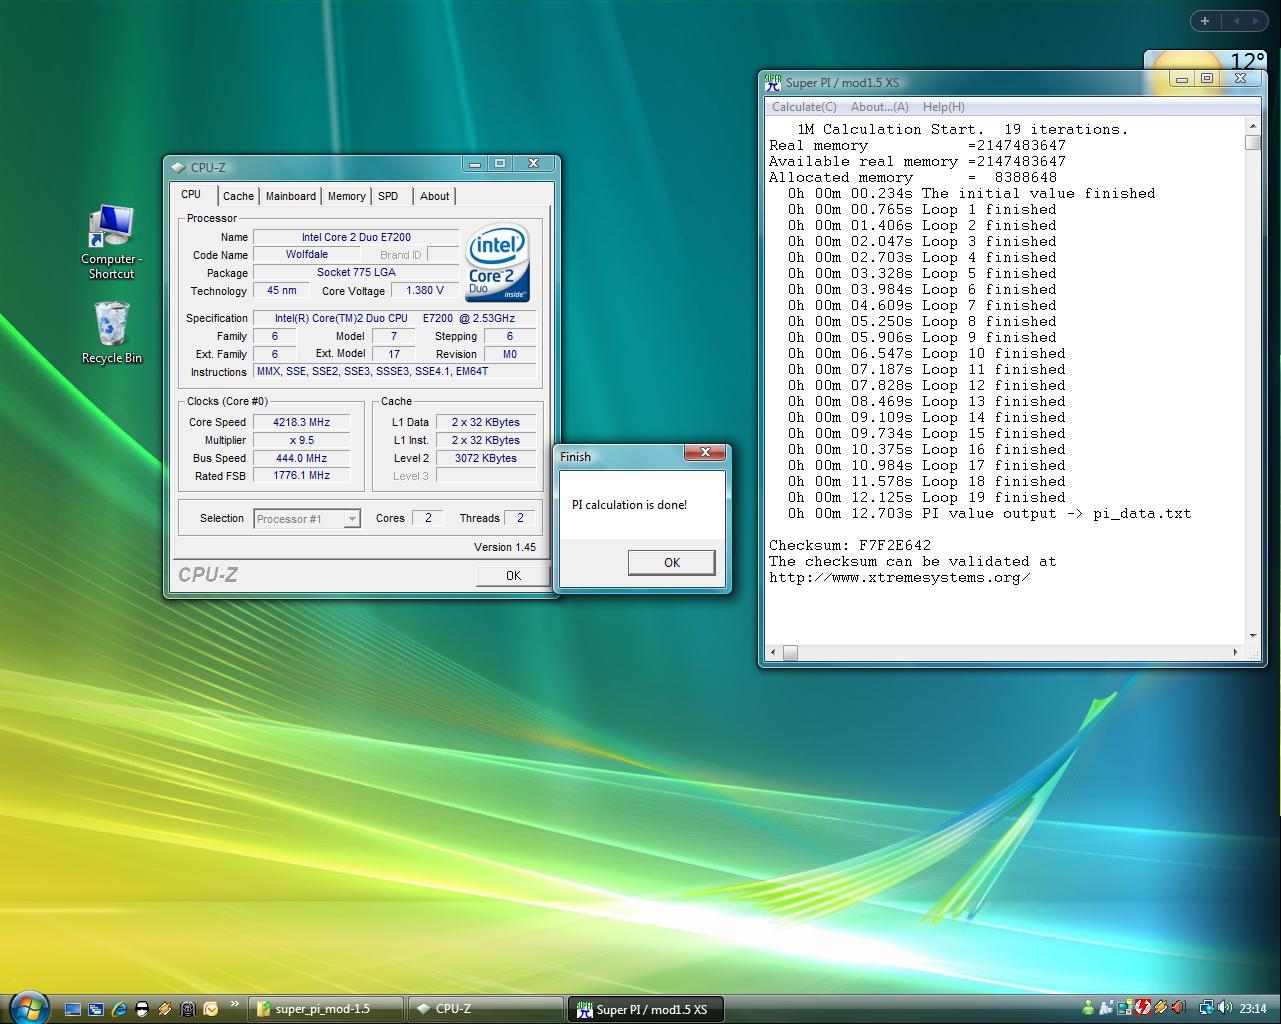This screenshot has width=1281, height=1024.
Task: Click the Super PI horizontal scrollbar thumb
Action: pos(790,653)
